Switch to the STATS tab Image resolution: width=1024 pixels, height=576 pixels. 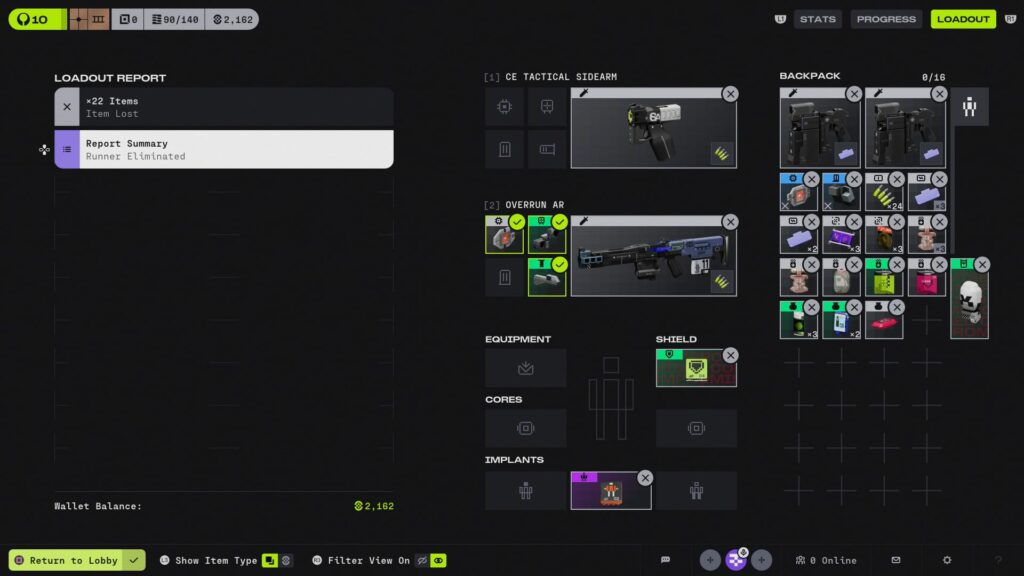click(817, 19)
